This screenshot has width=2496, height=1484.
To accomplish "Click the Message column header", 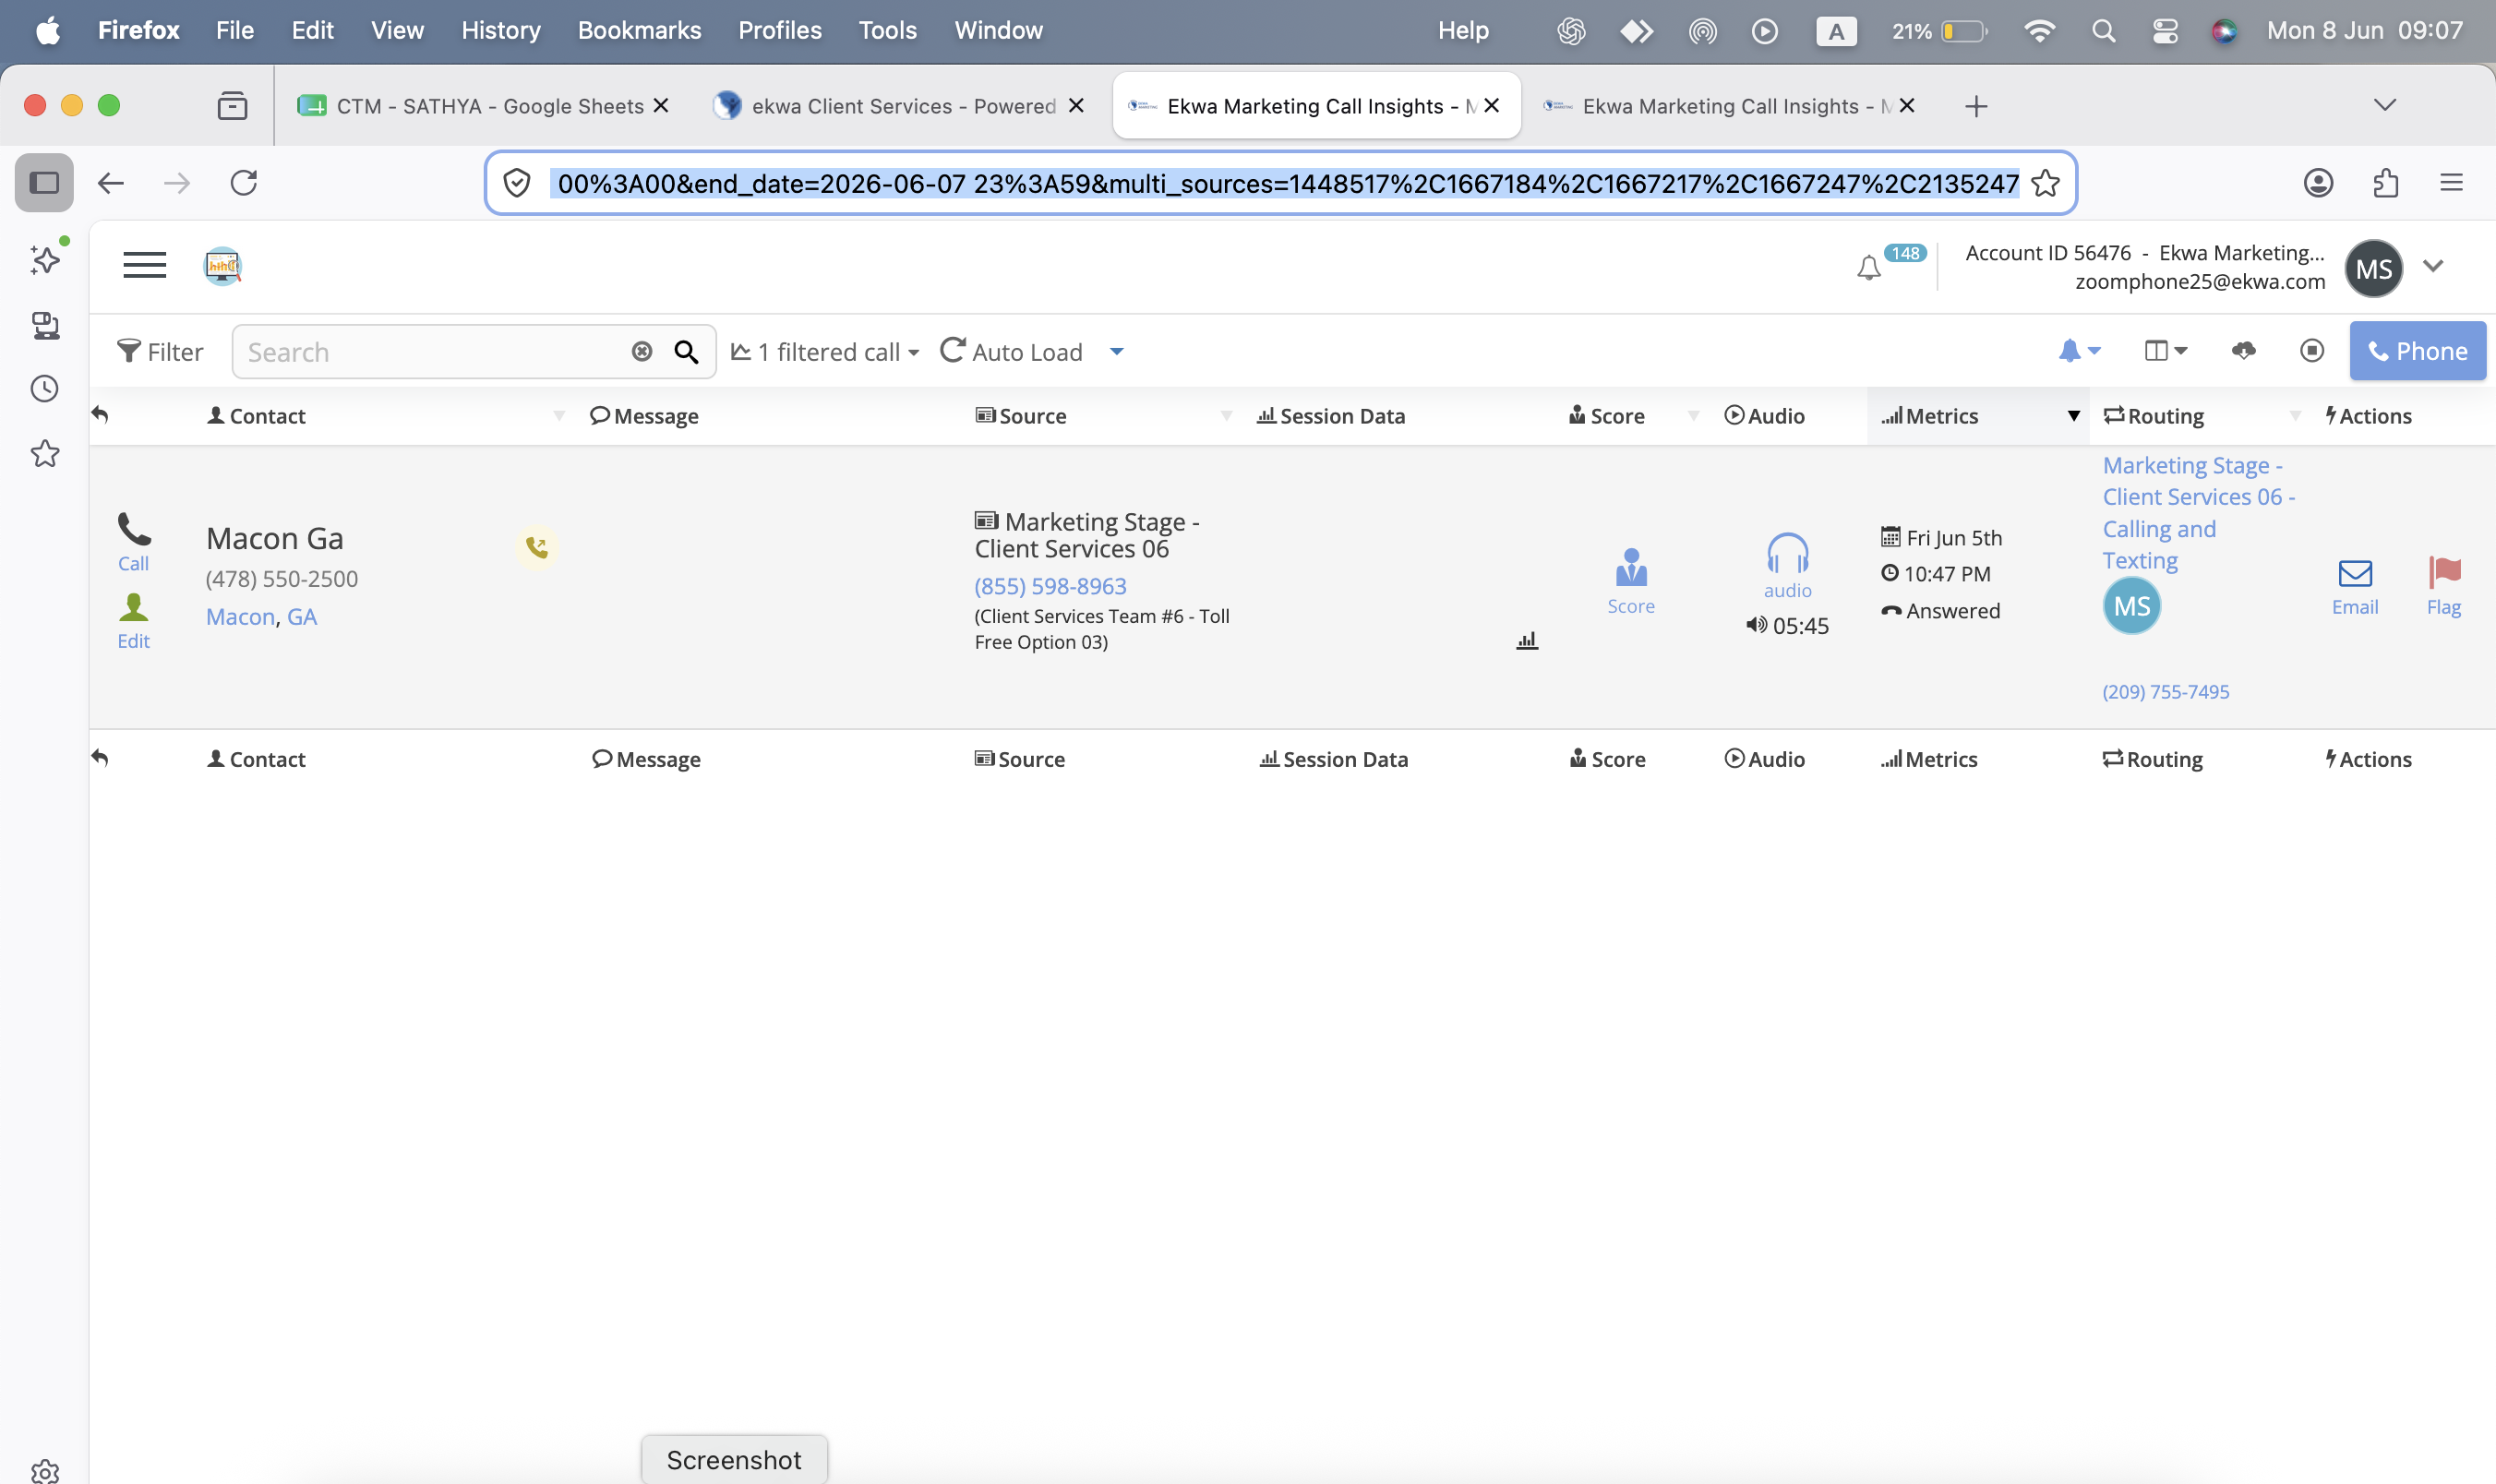I will [x=644, y=416].
